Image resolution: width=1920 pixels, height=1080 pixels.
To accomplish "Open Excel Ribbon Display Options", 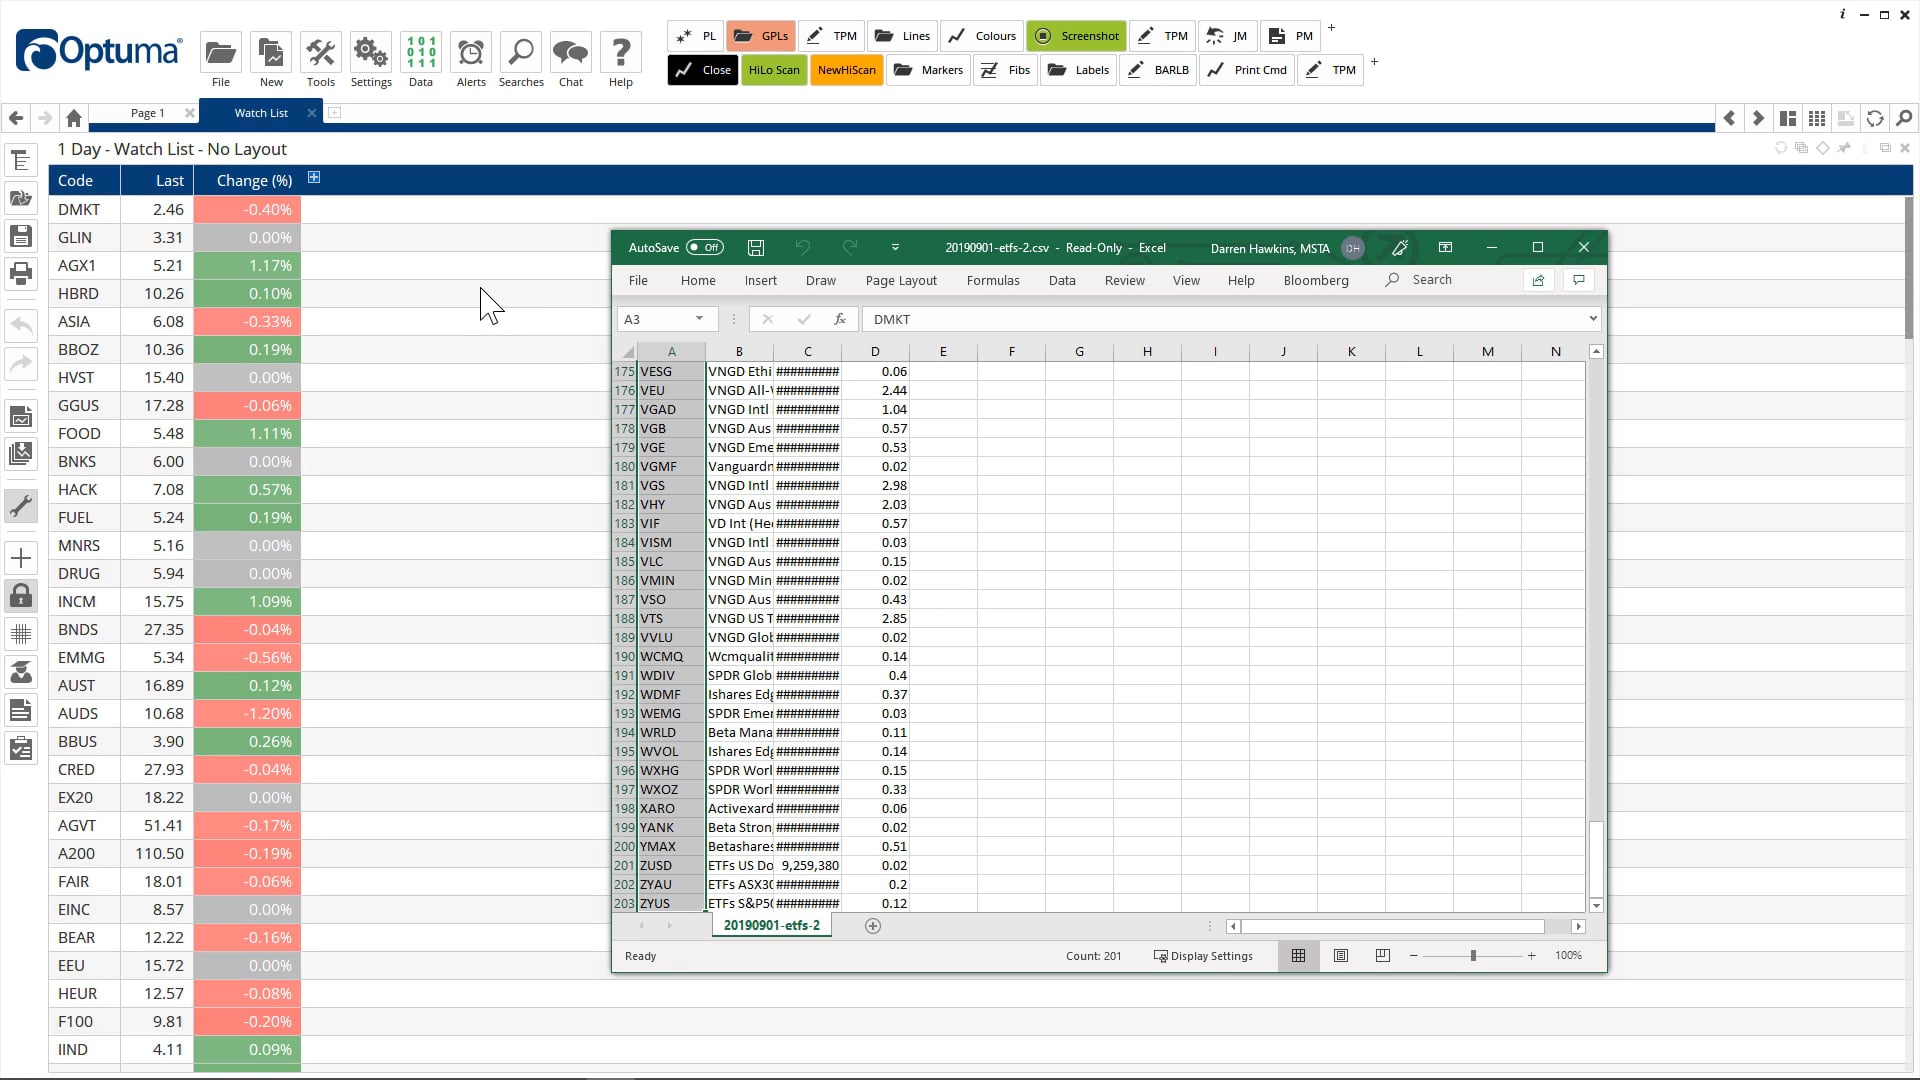I will click(1445, 248).
